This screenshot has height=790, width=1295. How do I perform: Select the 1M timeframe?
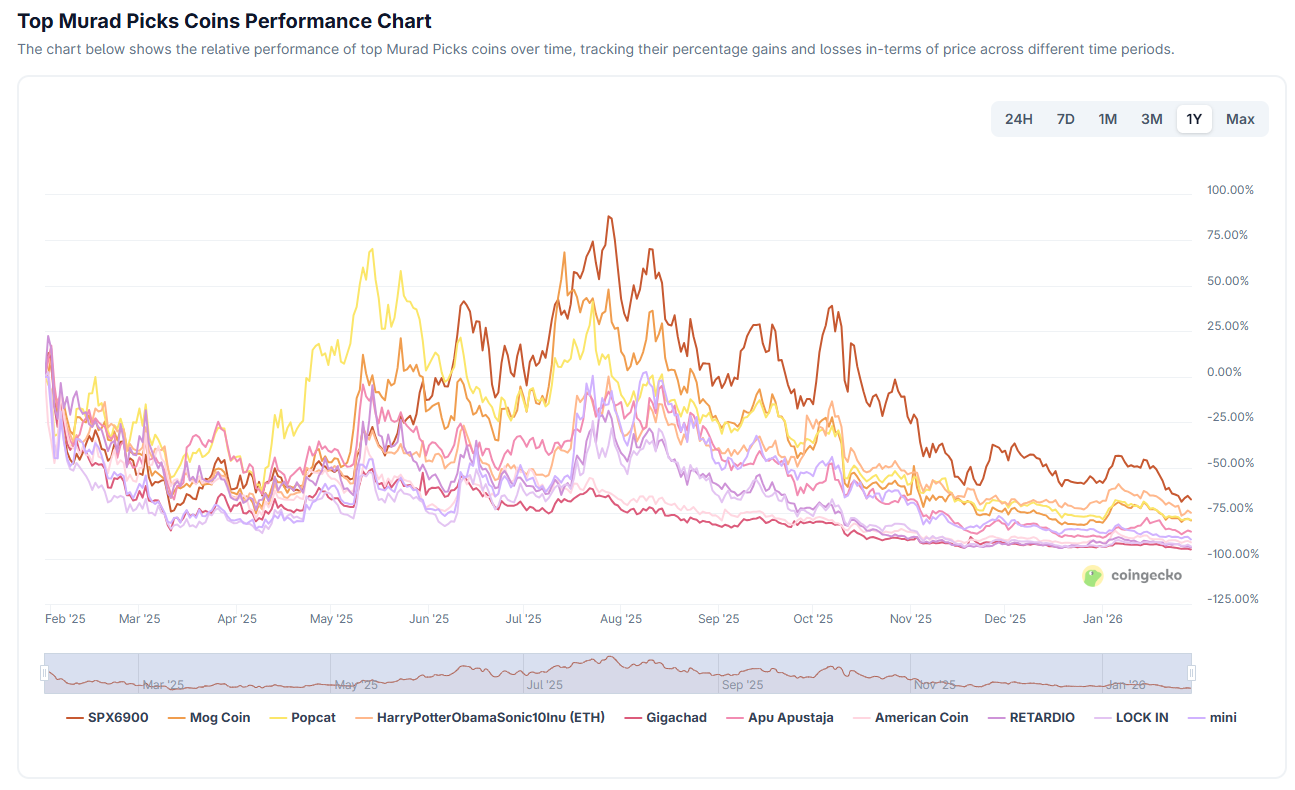click(1107, 118)
